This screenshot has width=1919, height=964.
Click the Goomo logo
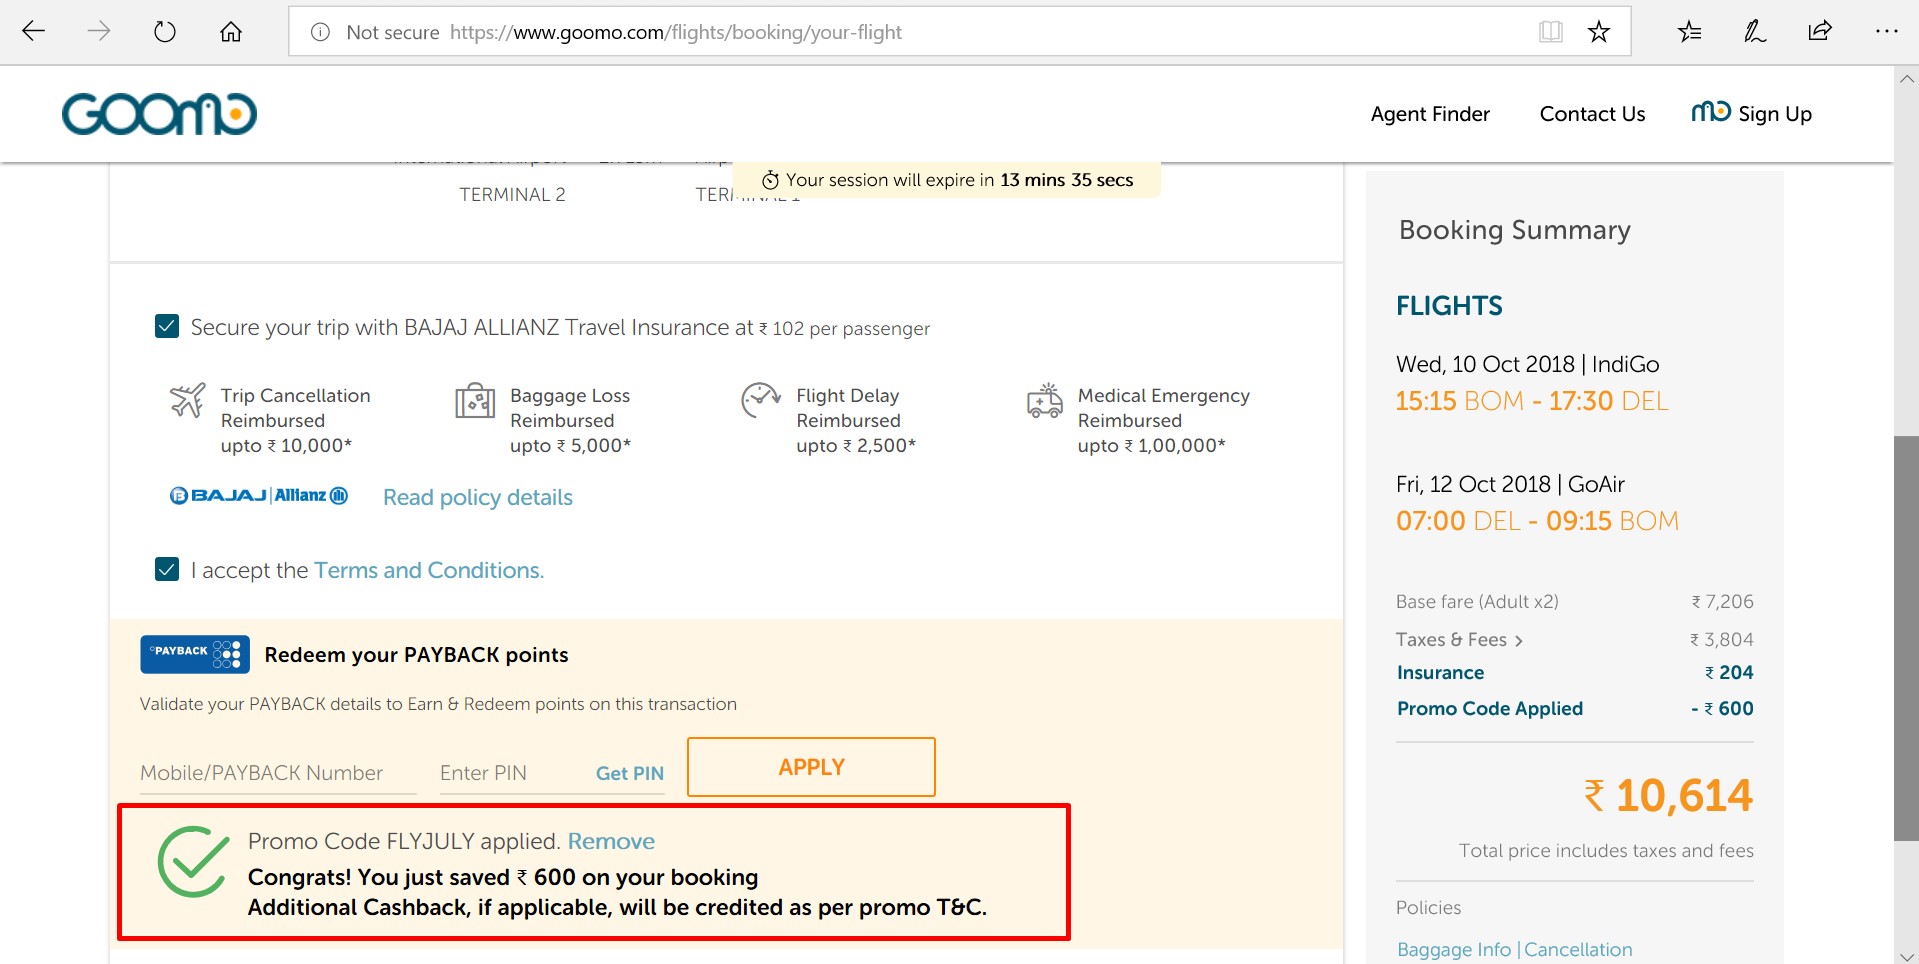tap(159, 114)
